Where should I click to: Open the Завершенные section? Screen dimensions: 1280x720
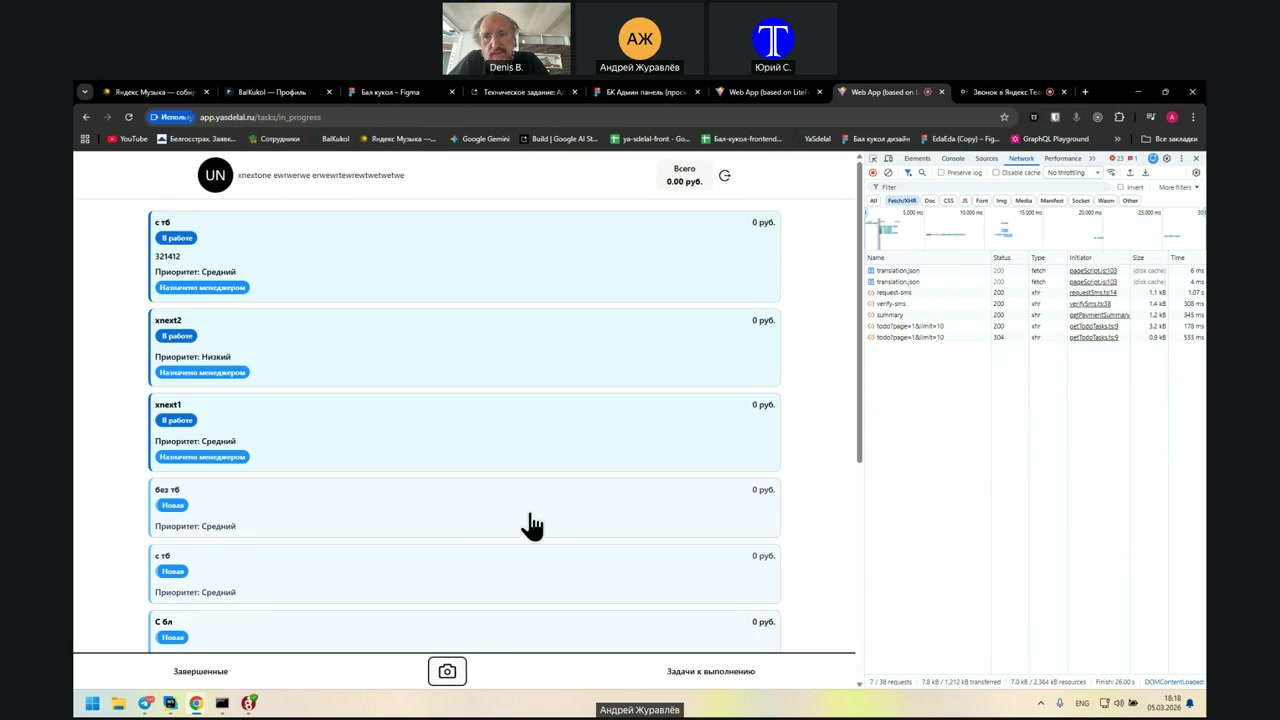click(200, 672)
